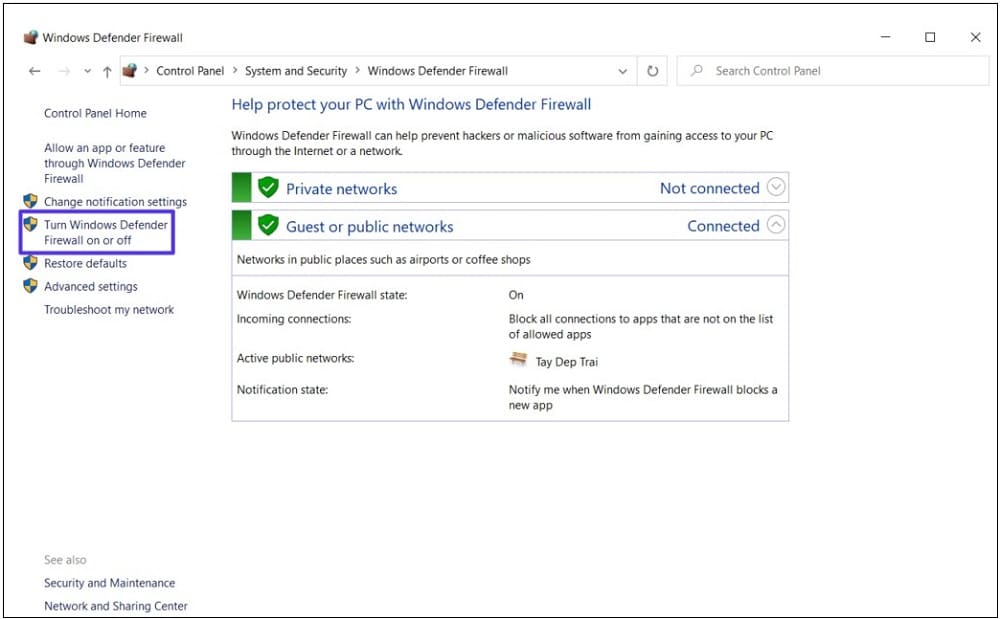Click the Notification state label
This screenshot has width=1000, height=619.
click(x=282, y=390)
